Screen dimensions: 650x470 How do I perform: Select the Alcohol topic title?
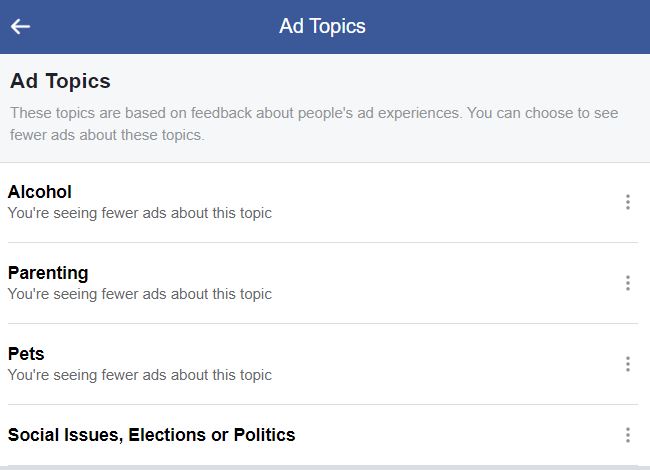[40, 192]
